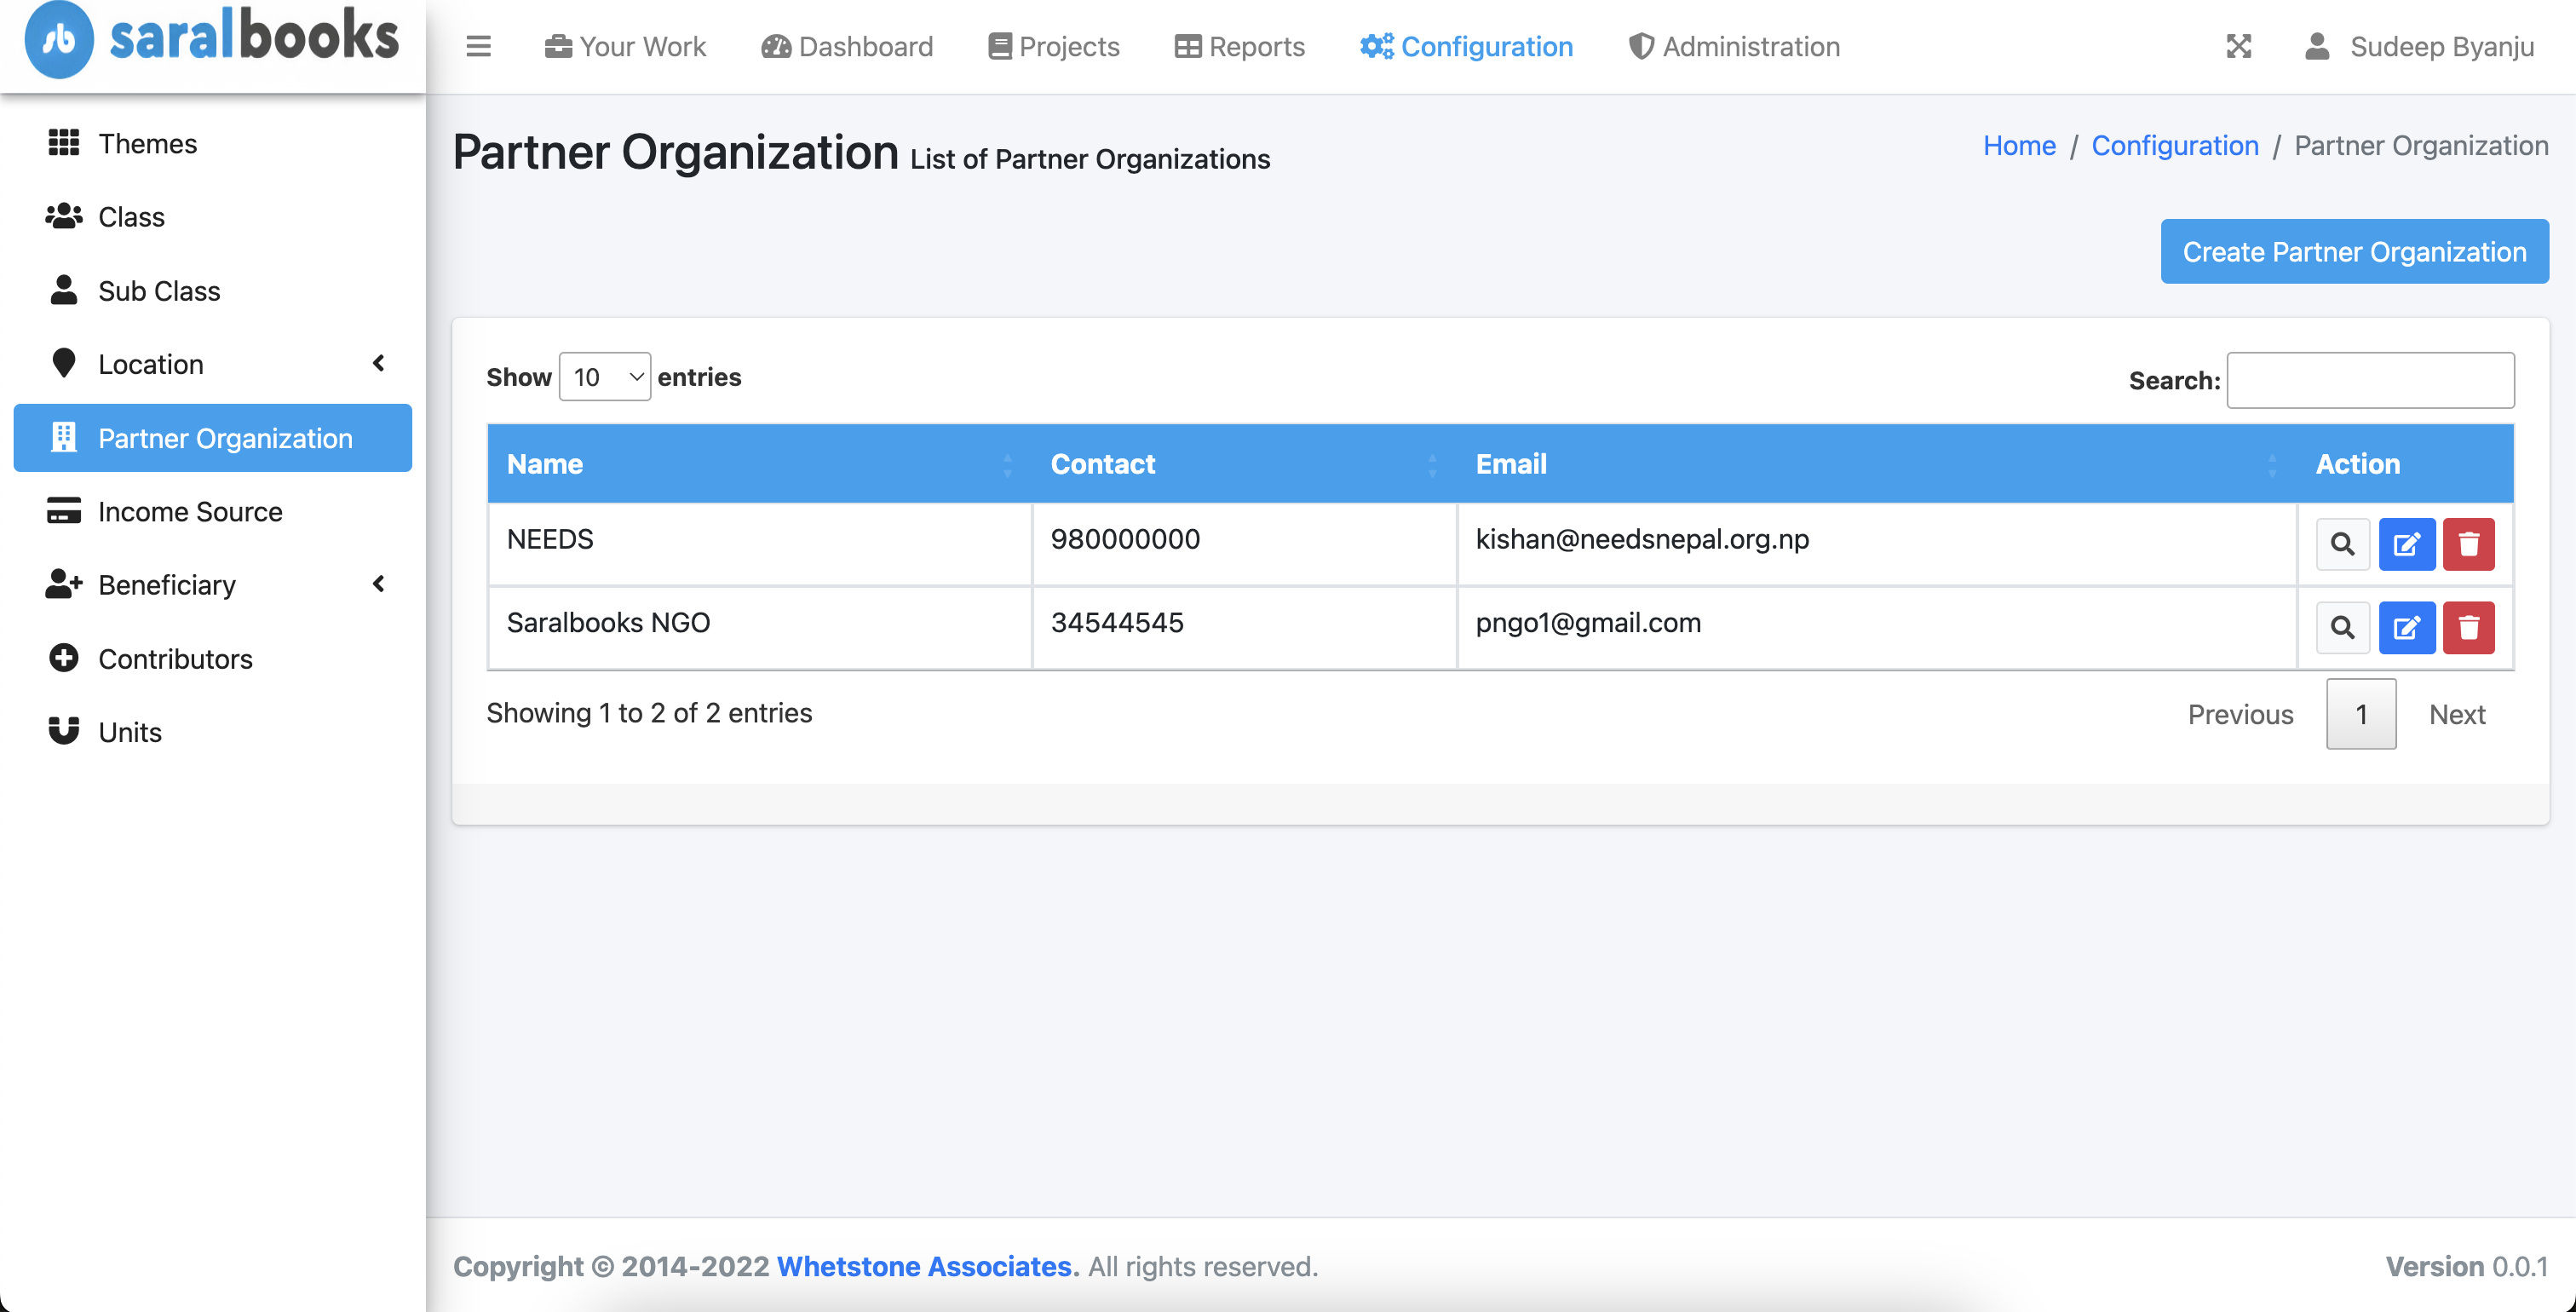
Task: Open the Projects menu
Action: [x=1053, y=46]
